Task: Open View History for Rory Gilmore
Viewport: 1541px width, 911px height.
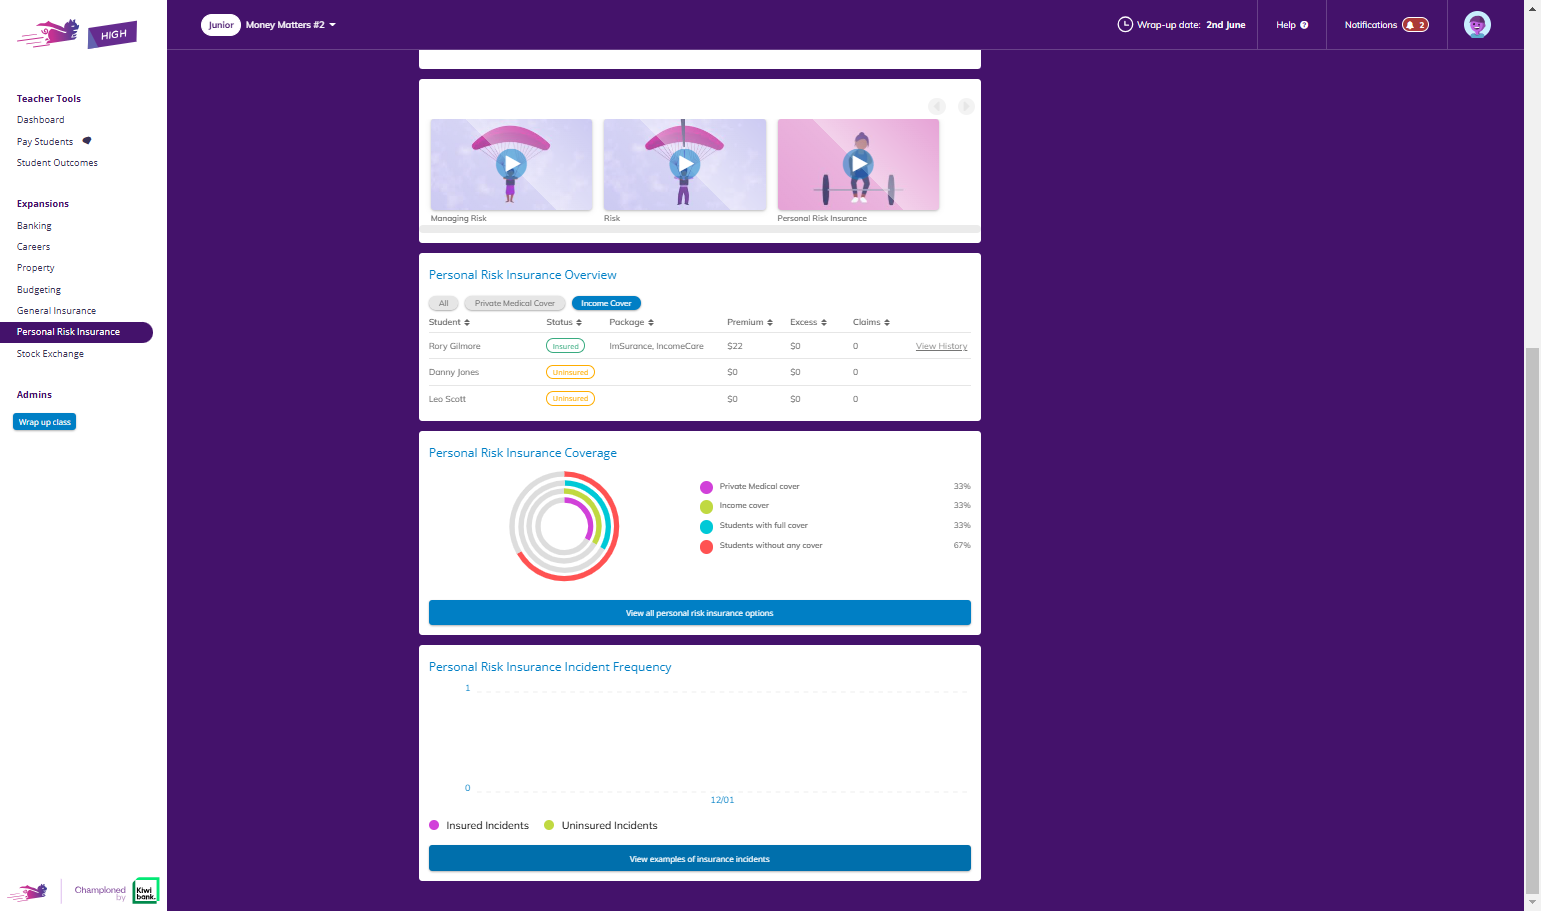Action: click(x=942, y=346)
